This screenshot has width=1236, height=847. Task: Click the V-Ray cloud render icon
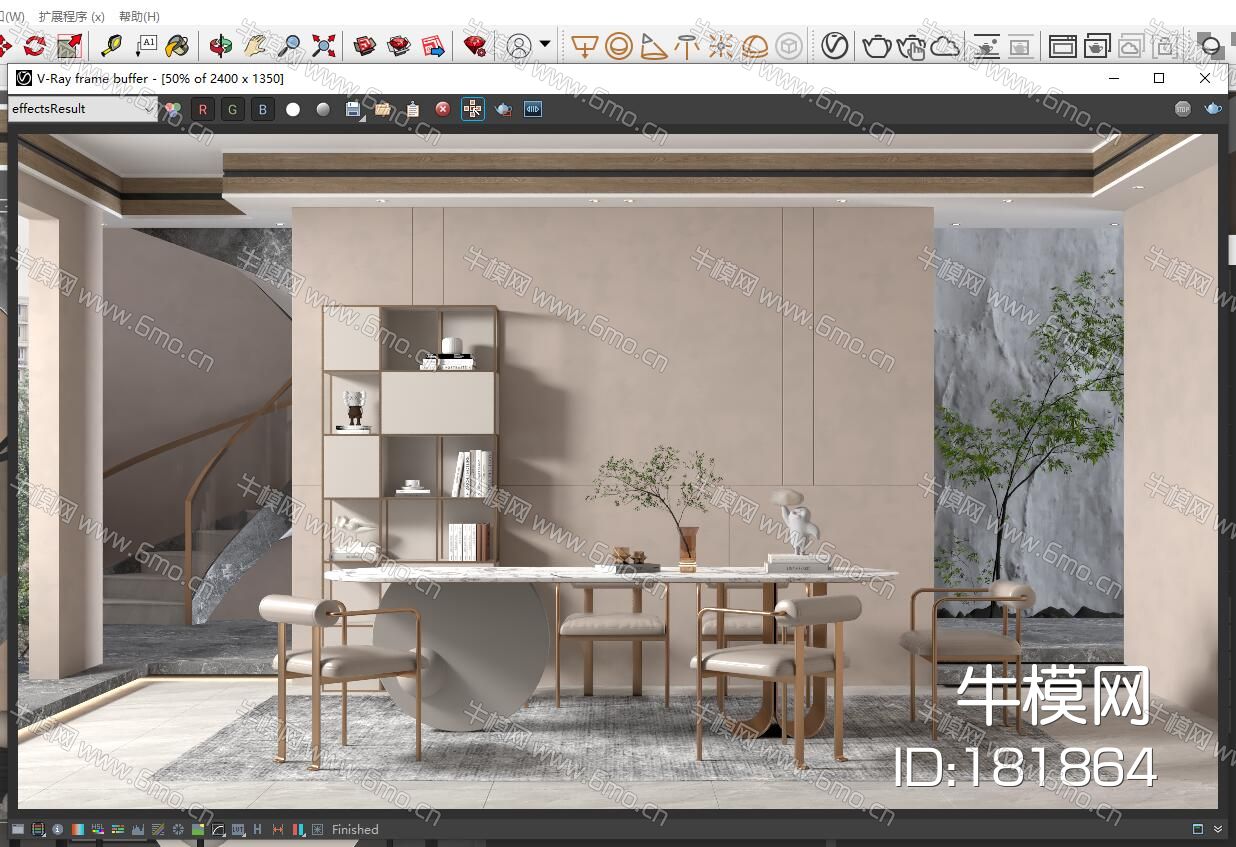(945, 45)
